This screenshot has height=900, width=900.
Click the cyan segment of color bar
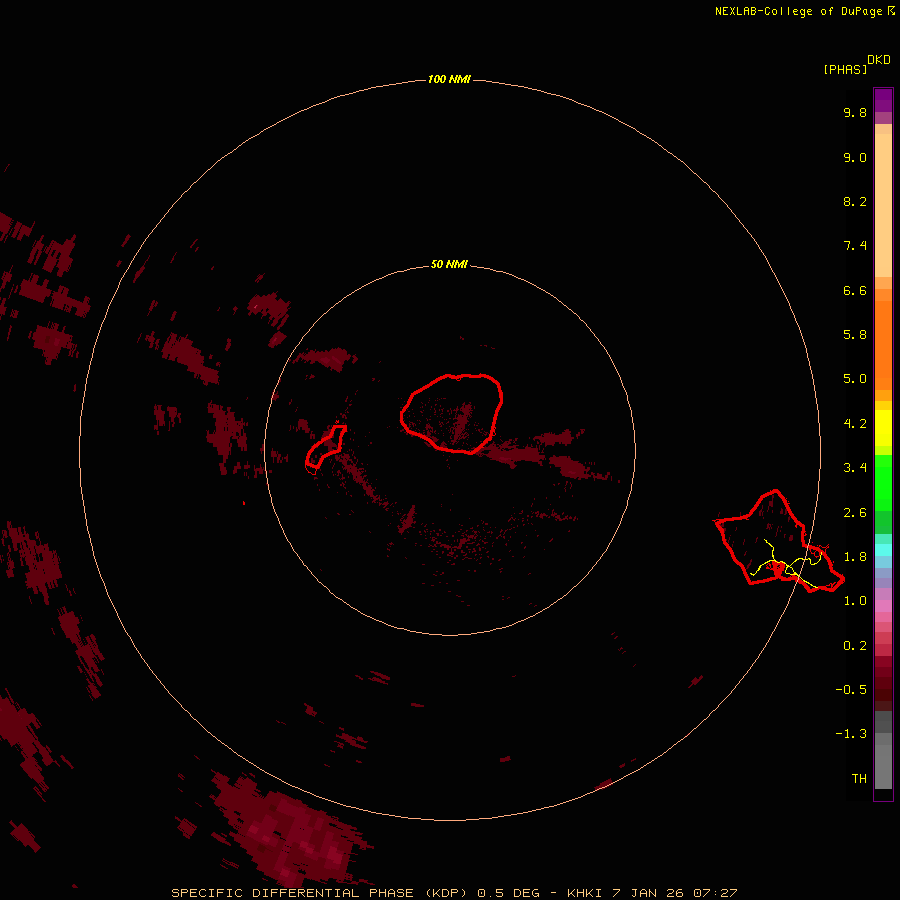[x=883, y=550]
